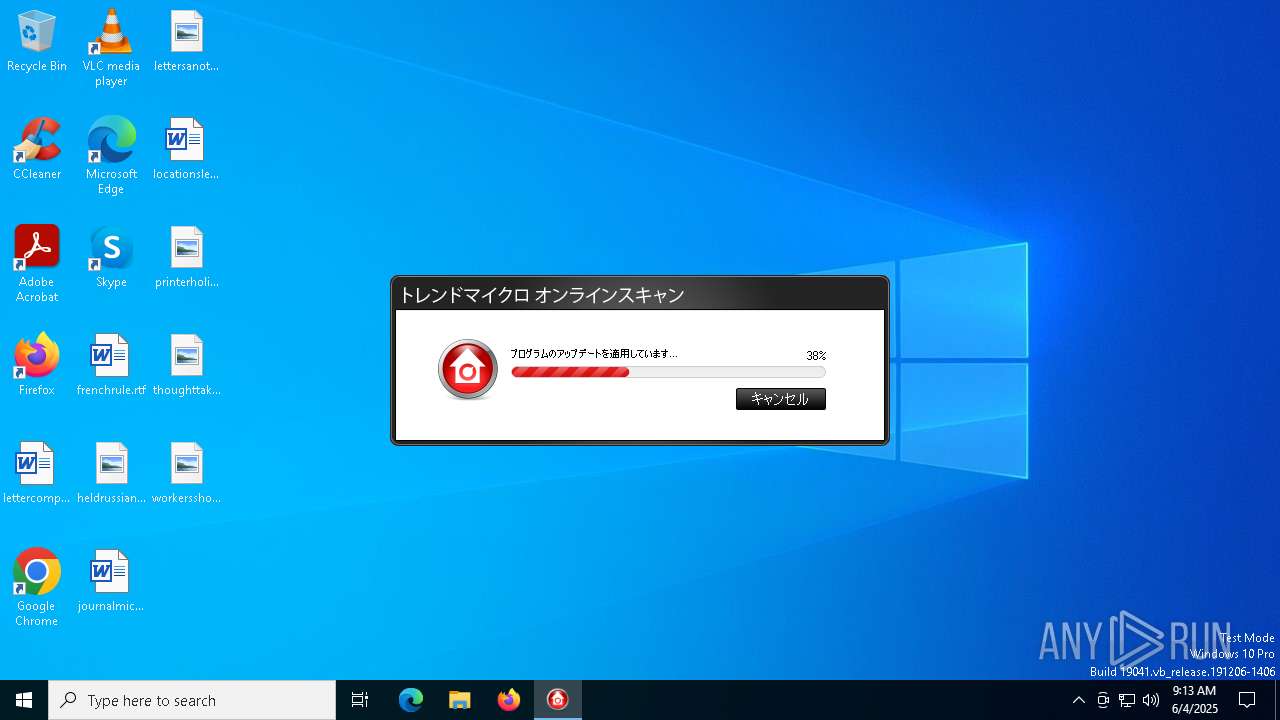Open Task View from the taskbar
The width and height of the screenshot is (1280, 720).
point(360,700)
